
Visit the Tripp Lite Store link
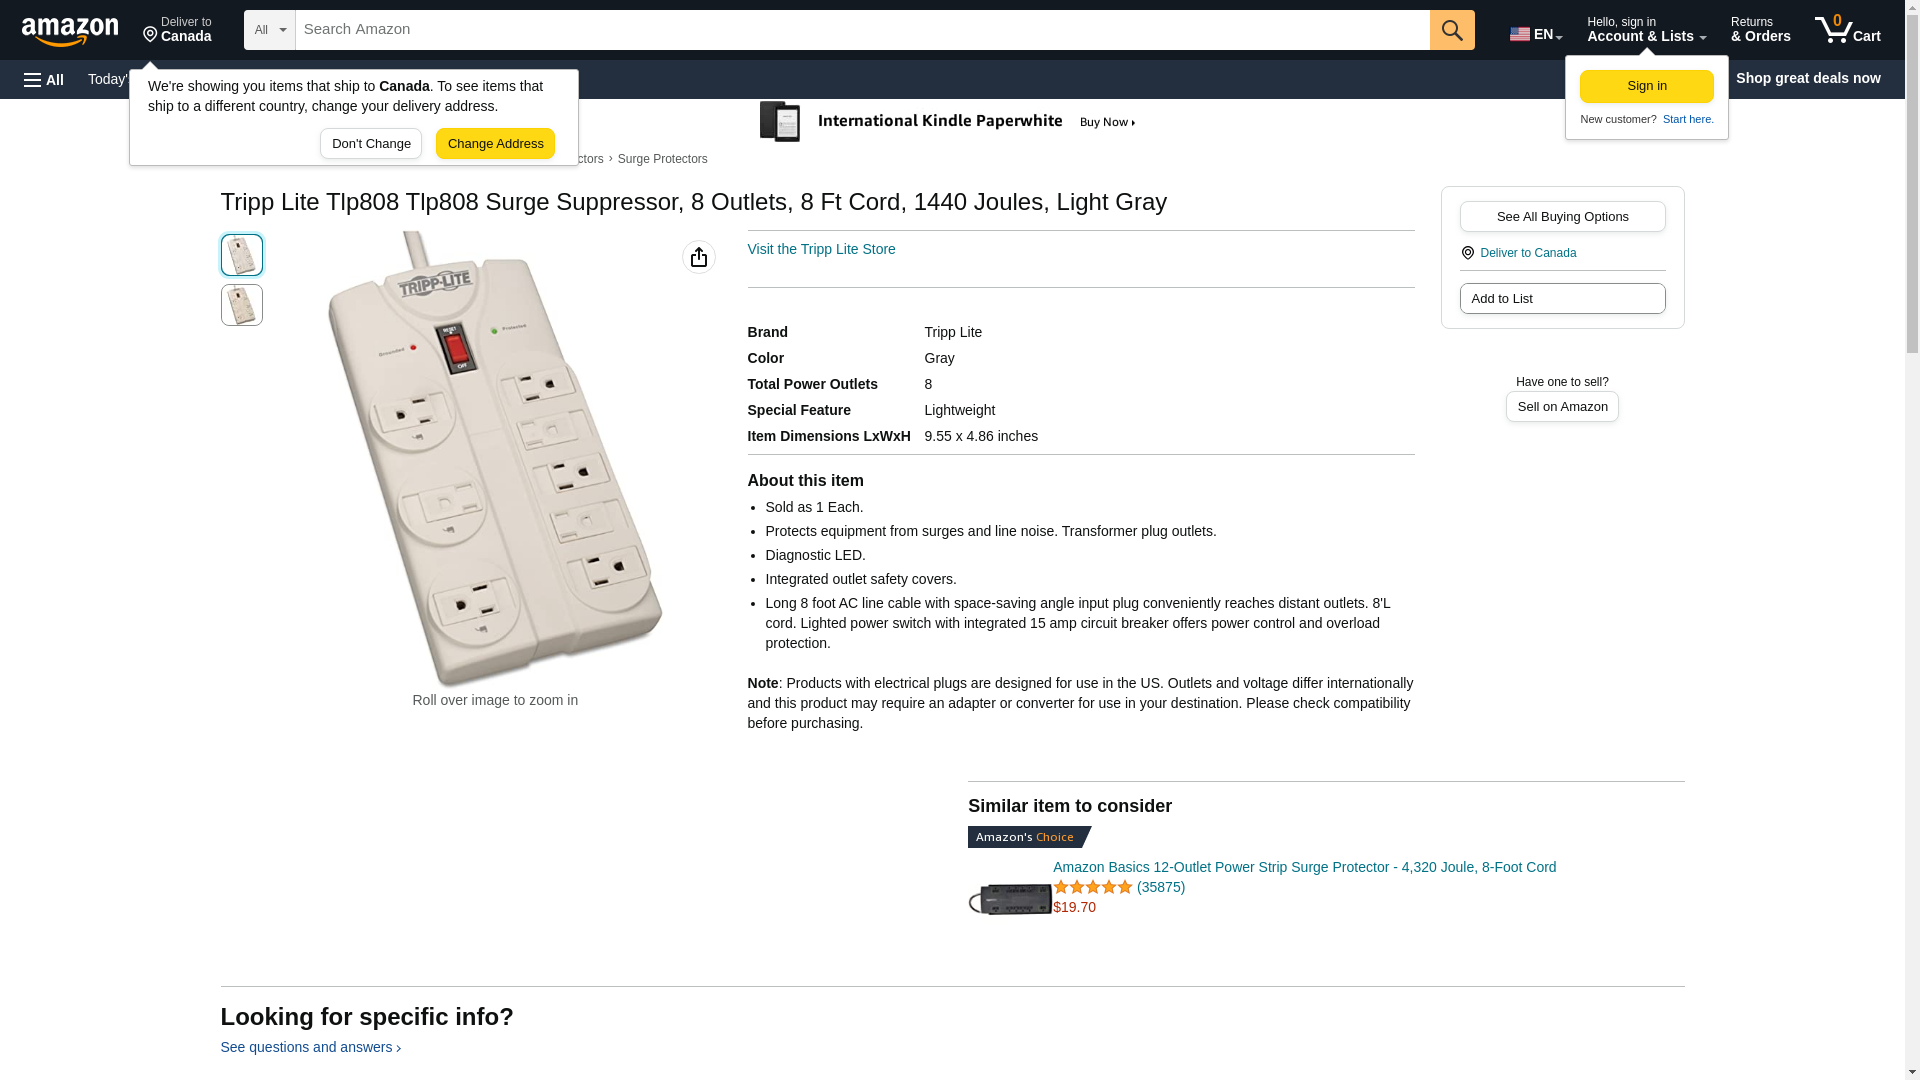coord(821,249)
